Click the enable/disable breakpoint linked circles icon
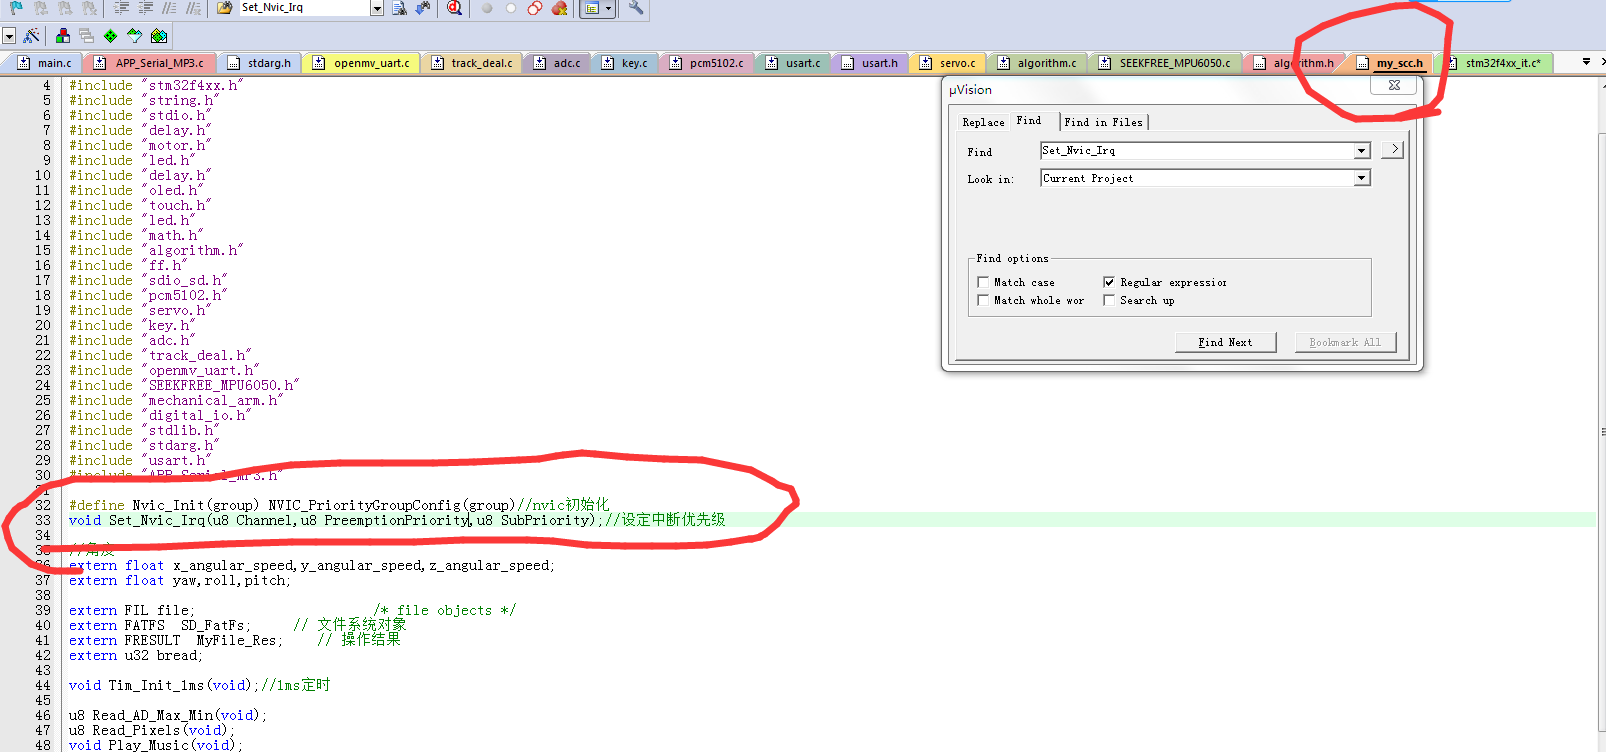The image size is (1606, 752). [535, 8]
